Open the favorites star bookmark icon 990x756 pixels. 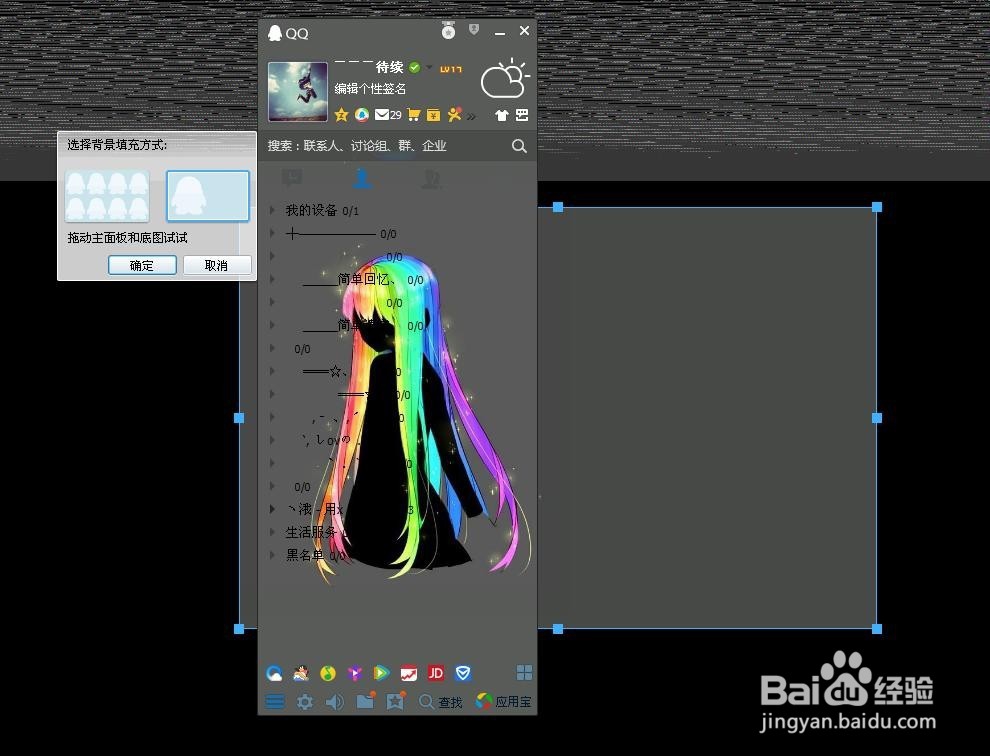point(396,700)
